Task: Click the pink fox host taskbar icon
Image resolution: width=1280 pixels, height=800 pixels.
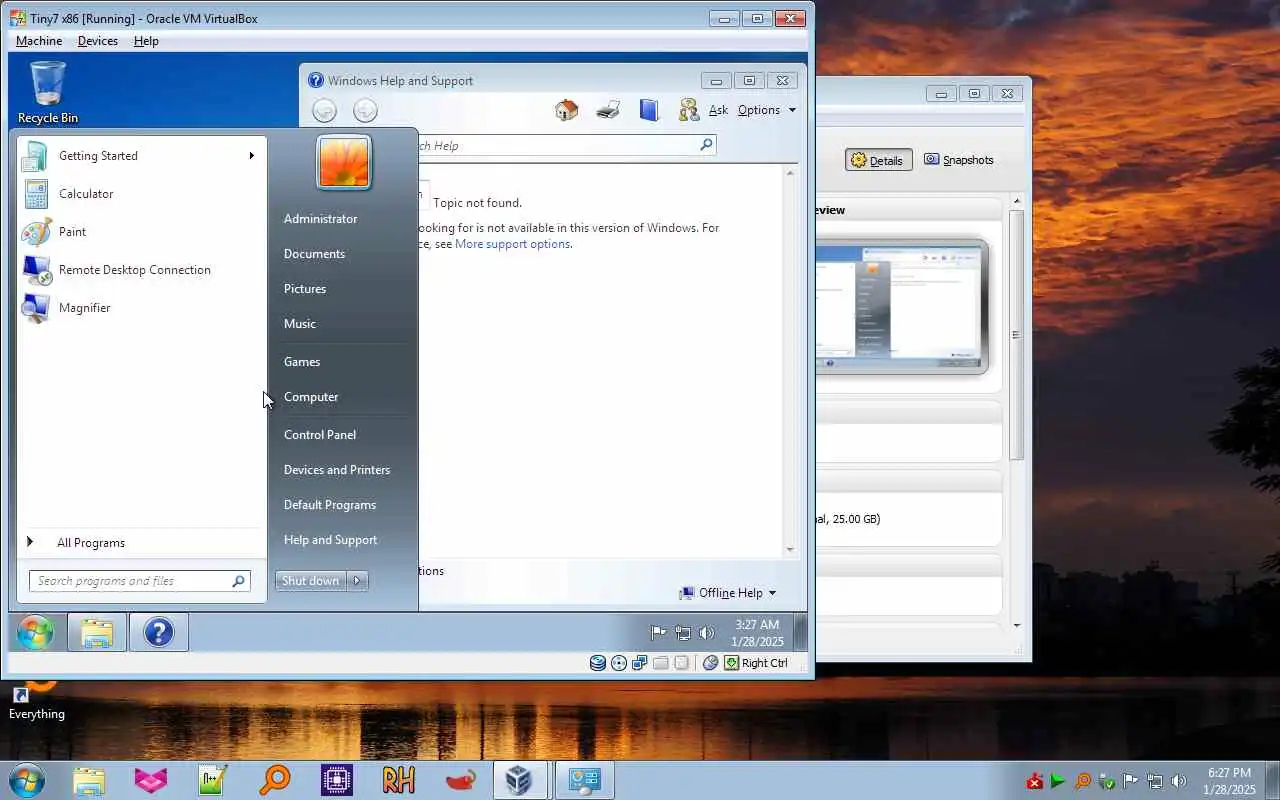Action: (150, 780)
